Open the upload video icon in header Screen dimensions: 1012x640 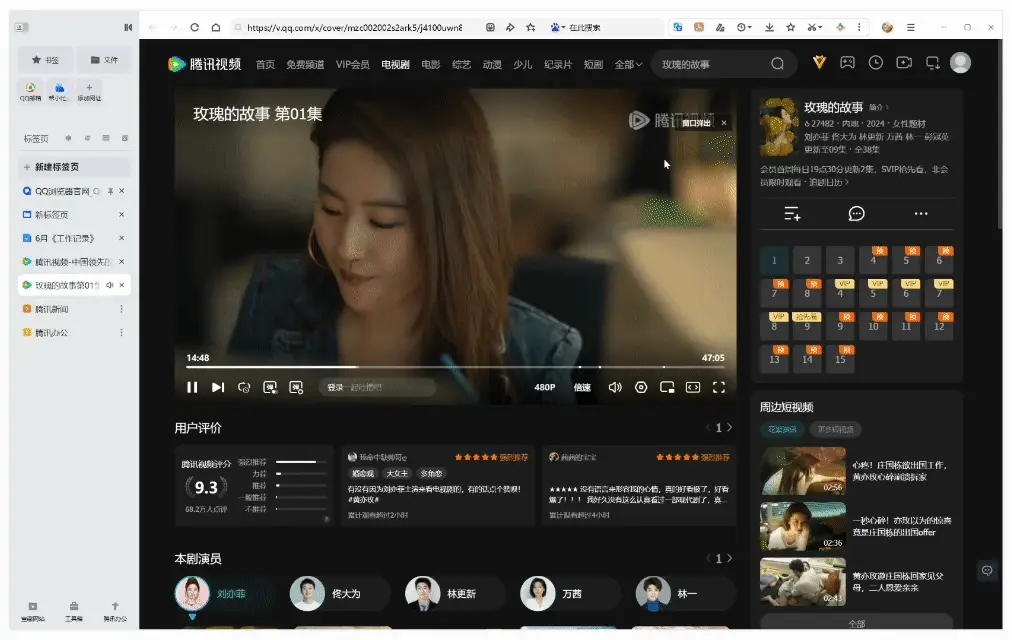pyautogui.click(x=904, y=62)
